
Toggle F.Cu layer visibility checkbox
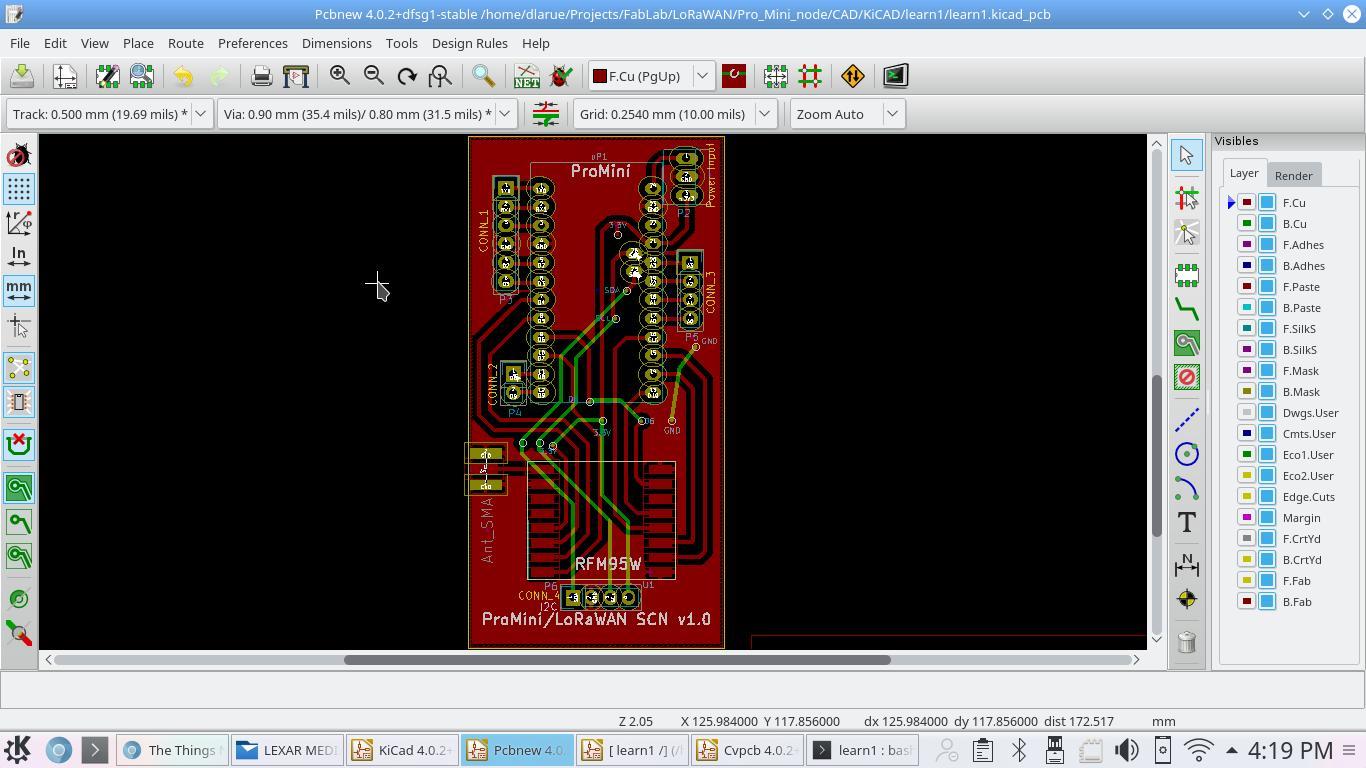(x=1267, y=202)
